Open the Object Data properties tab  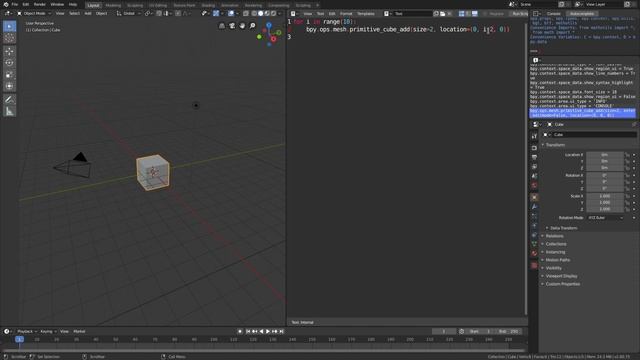534,244
